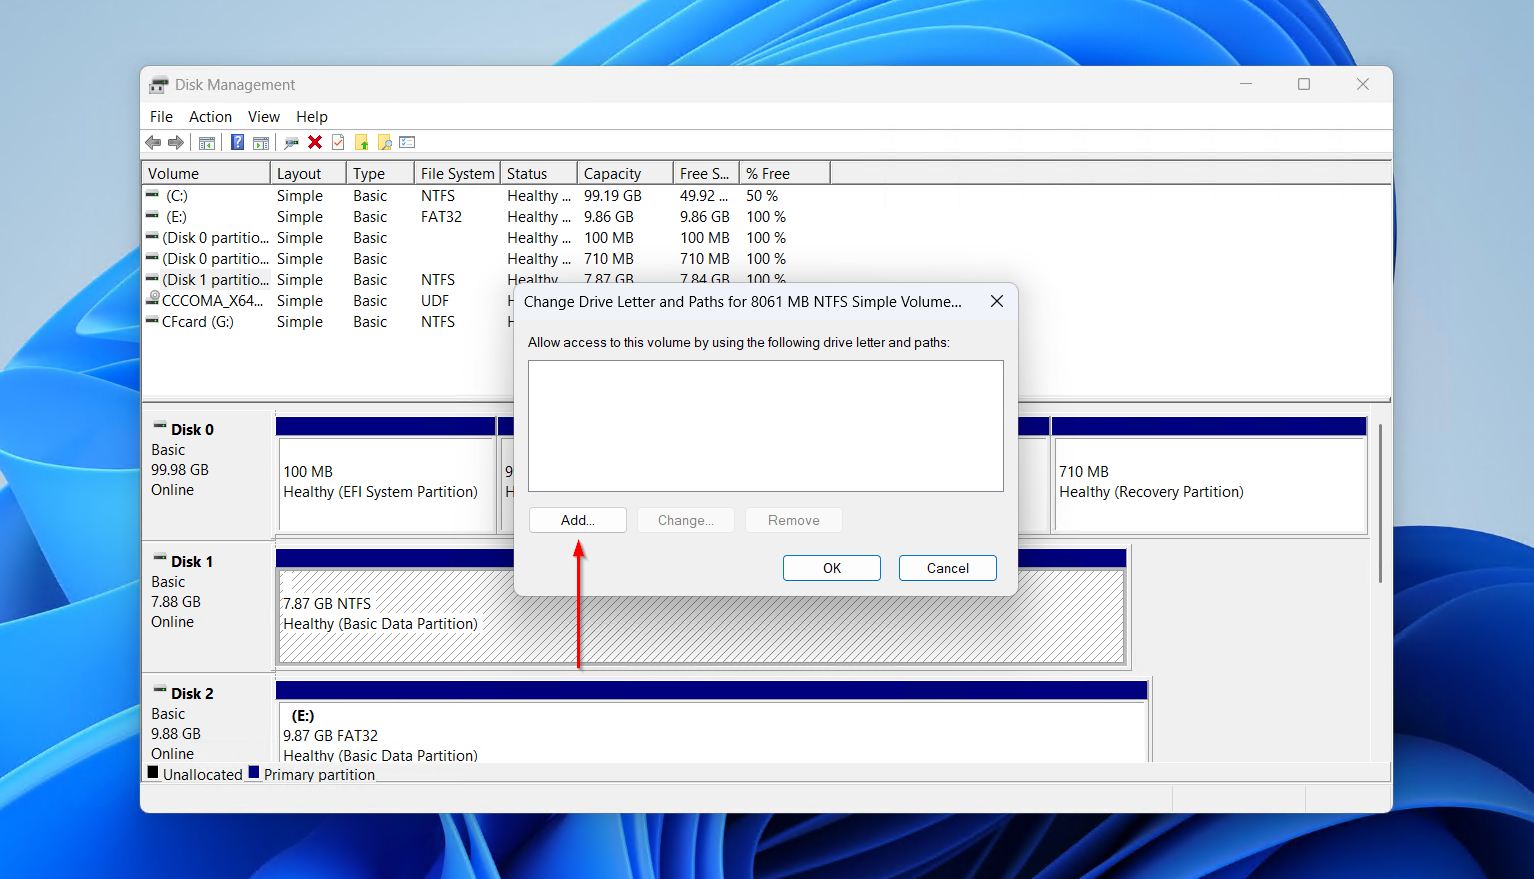The image size is (1534, 879).
Task: Click the Back navigation arrow in the toolbar
Action: [152, 141]
